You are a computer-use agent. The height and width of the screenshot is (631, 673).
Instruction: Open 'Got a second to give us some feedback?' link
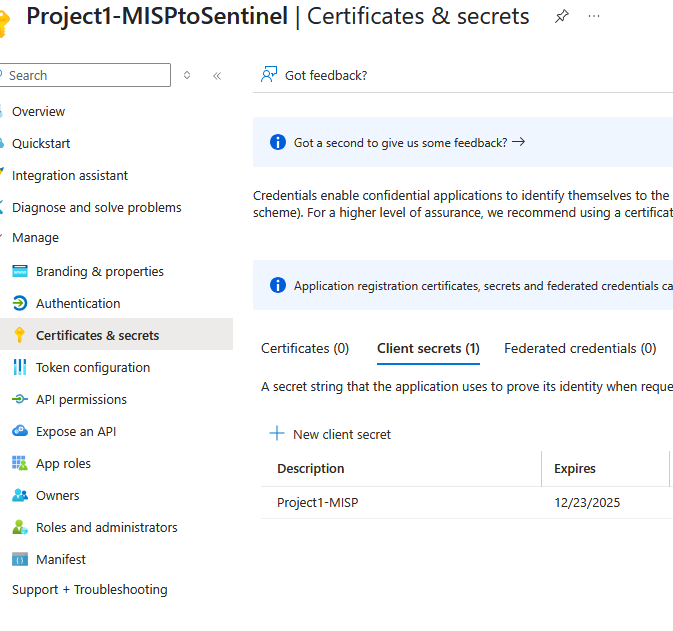400,143
